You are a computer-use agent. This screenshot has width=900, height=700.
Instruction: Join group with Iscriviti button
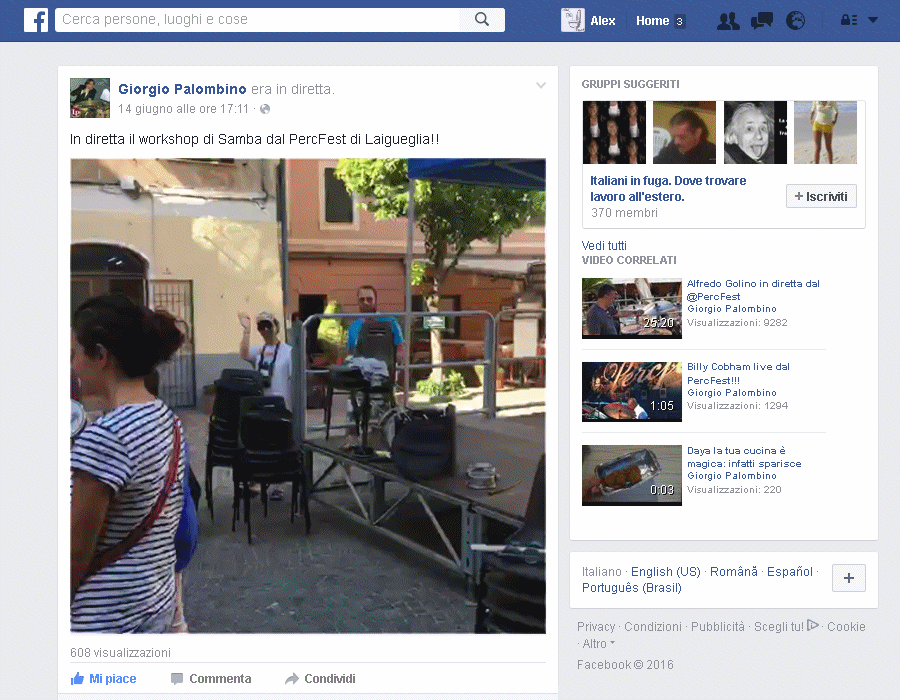(821, 196)
